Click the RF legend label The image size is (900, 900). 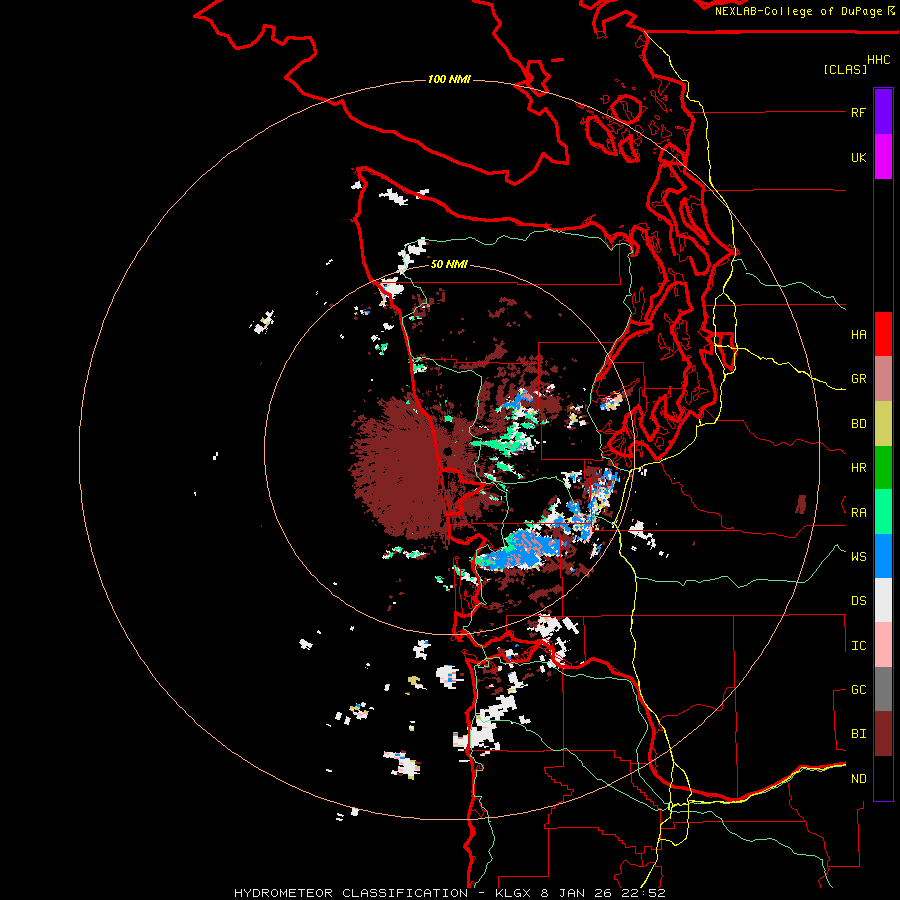click(x=858, y=112)
